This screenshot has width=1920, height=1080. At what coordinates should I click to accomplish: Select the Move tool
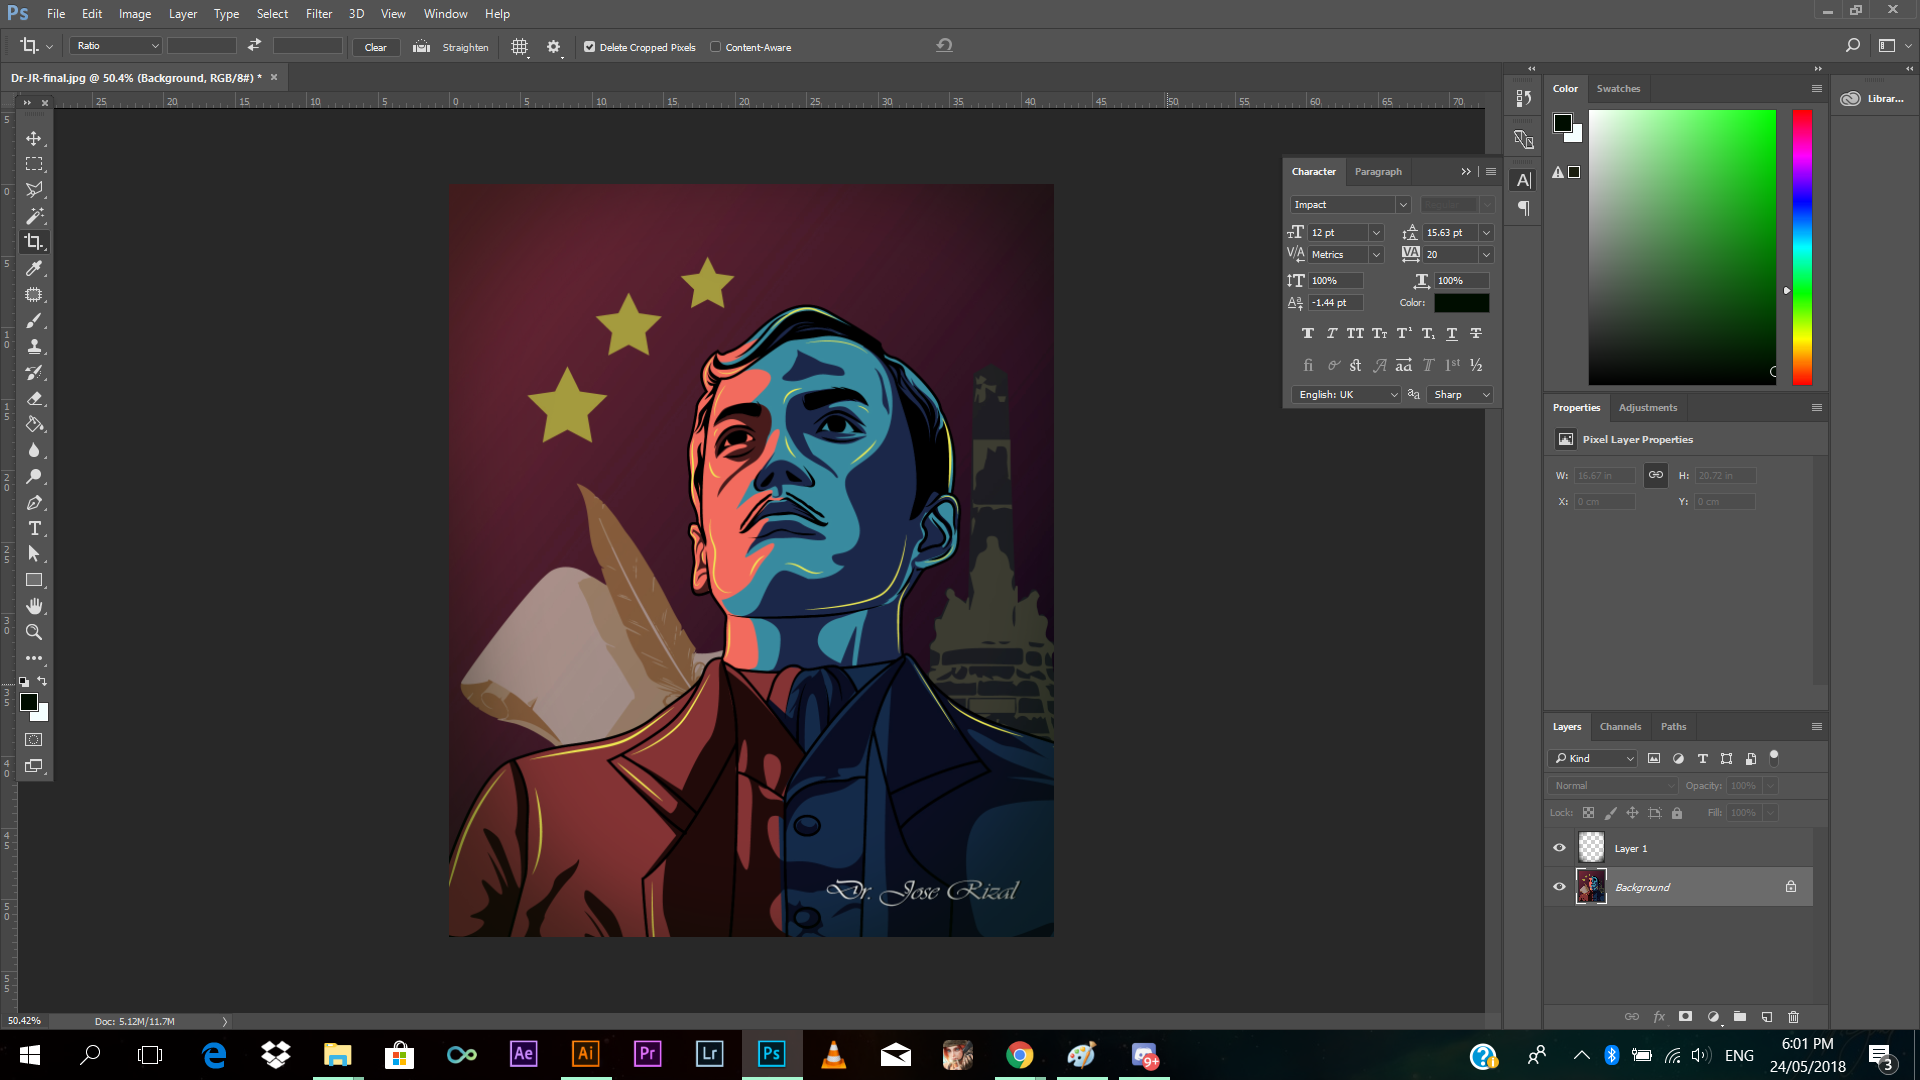[x=34, y=138]
